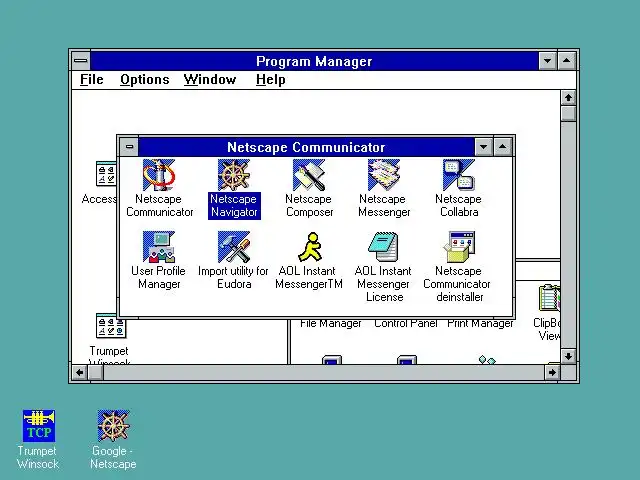Click the vertical scrollbar down arrow

[x=568, y=356]
